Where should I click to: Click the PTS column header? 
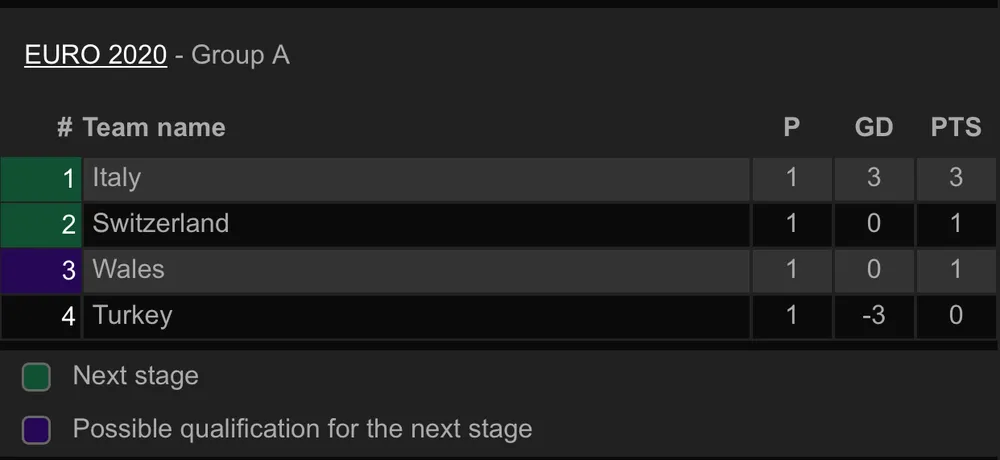click(x=955, y=128)
